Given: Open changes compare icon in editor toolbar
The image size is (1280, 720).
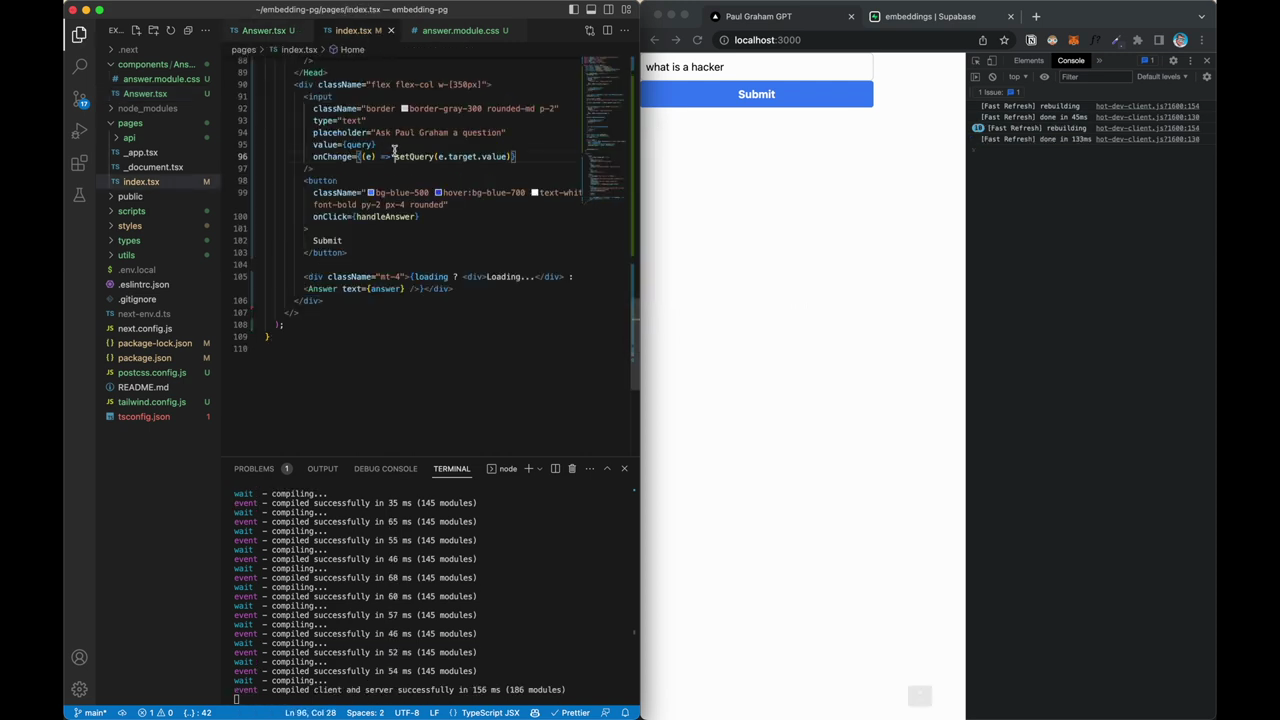Looking at the screenshot, I should [x=590, y=30].
